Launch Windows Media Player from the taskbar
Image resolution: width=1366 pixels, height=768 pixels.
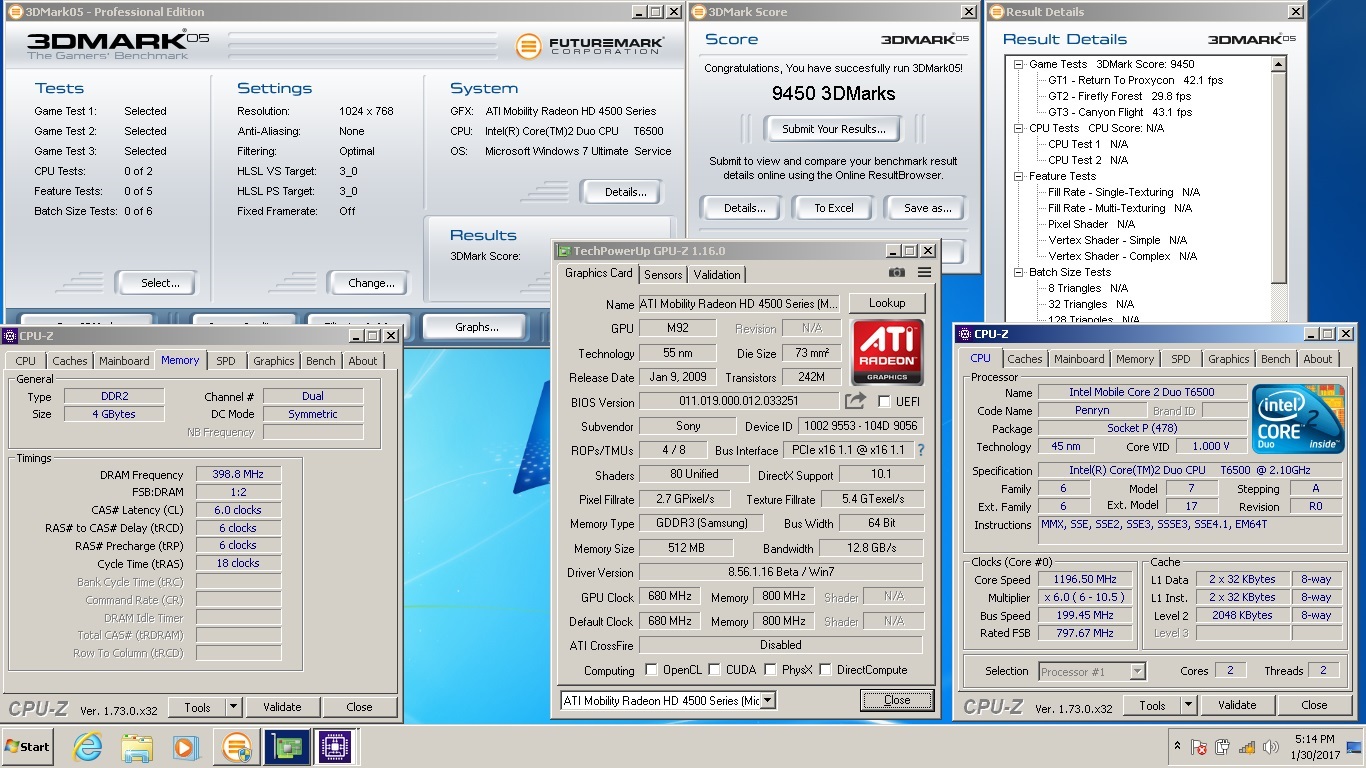coord(185,746)
